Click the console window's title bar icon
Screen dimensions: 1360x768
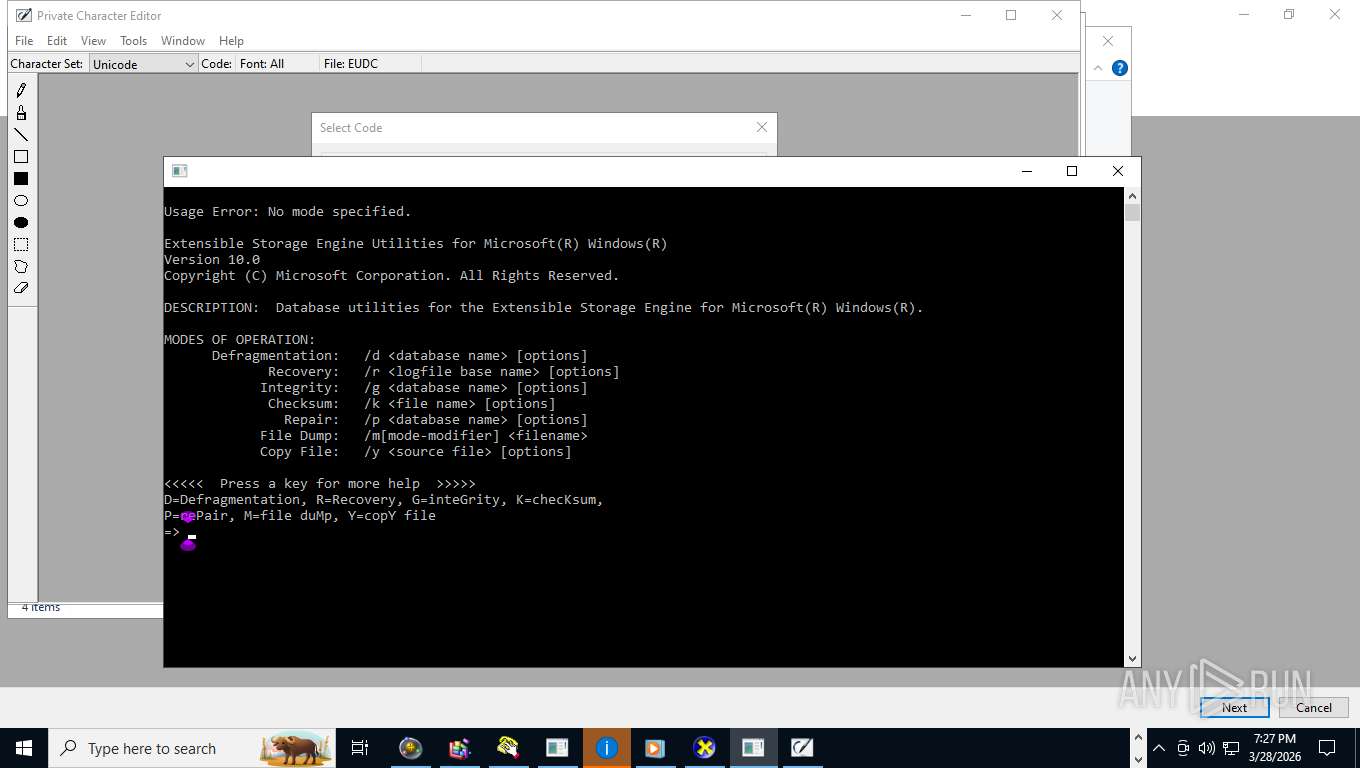click(180, 171)
